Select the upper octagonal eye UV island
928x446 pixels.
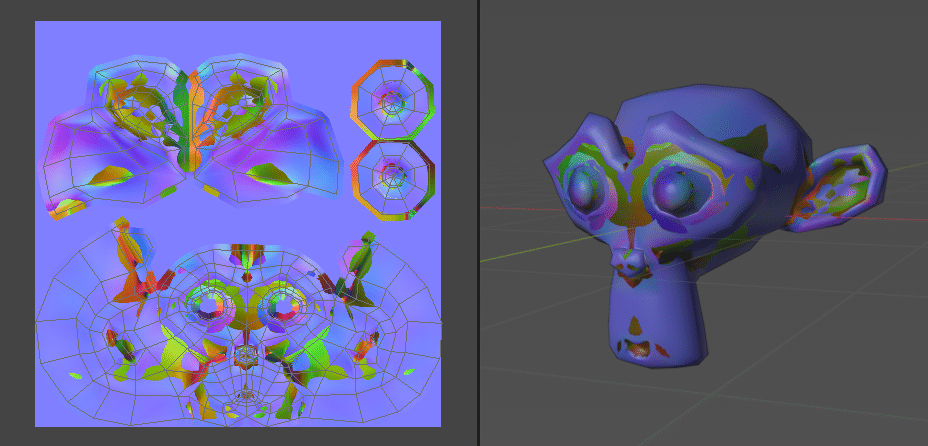[392, 99]
